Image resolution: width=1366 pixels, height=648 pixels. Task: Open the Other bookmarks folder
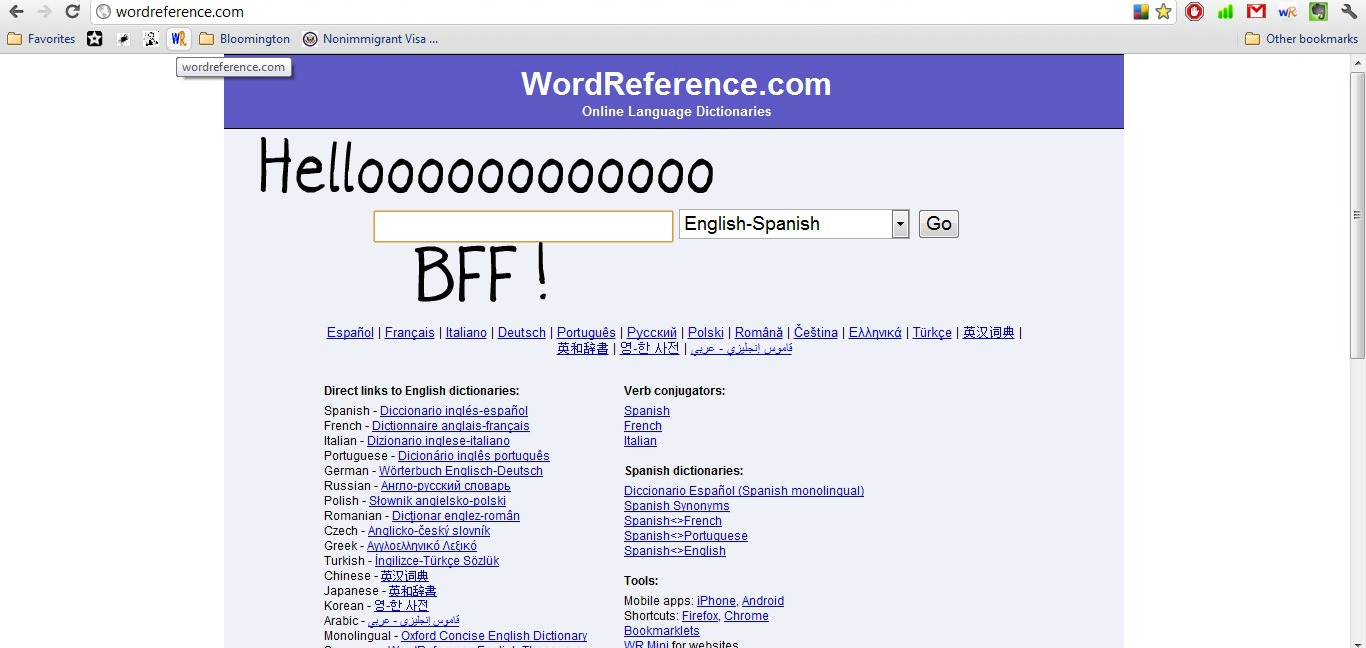pyautogui.click(x=1301, y=39)
